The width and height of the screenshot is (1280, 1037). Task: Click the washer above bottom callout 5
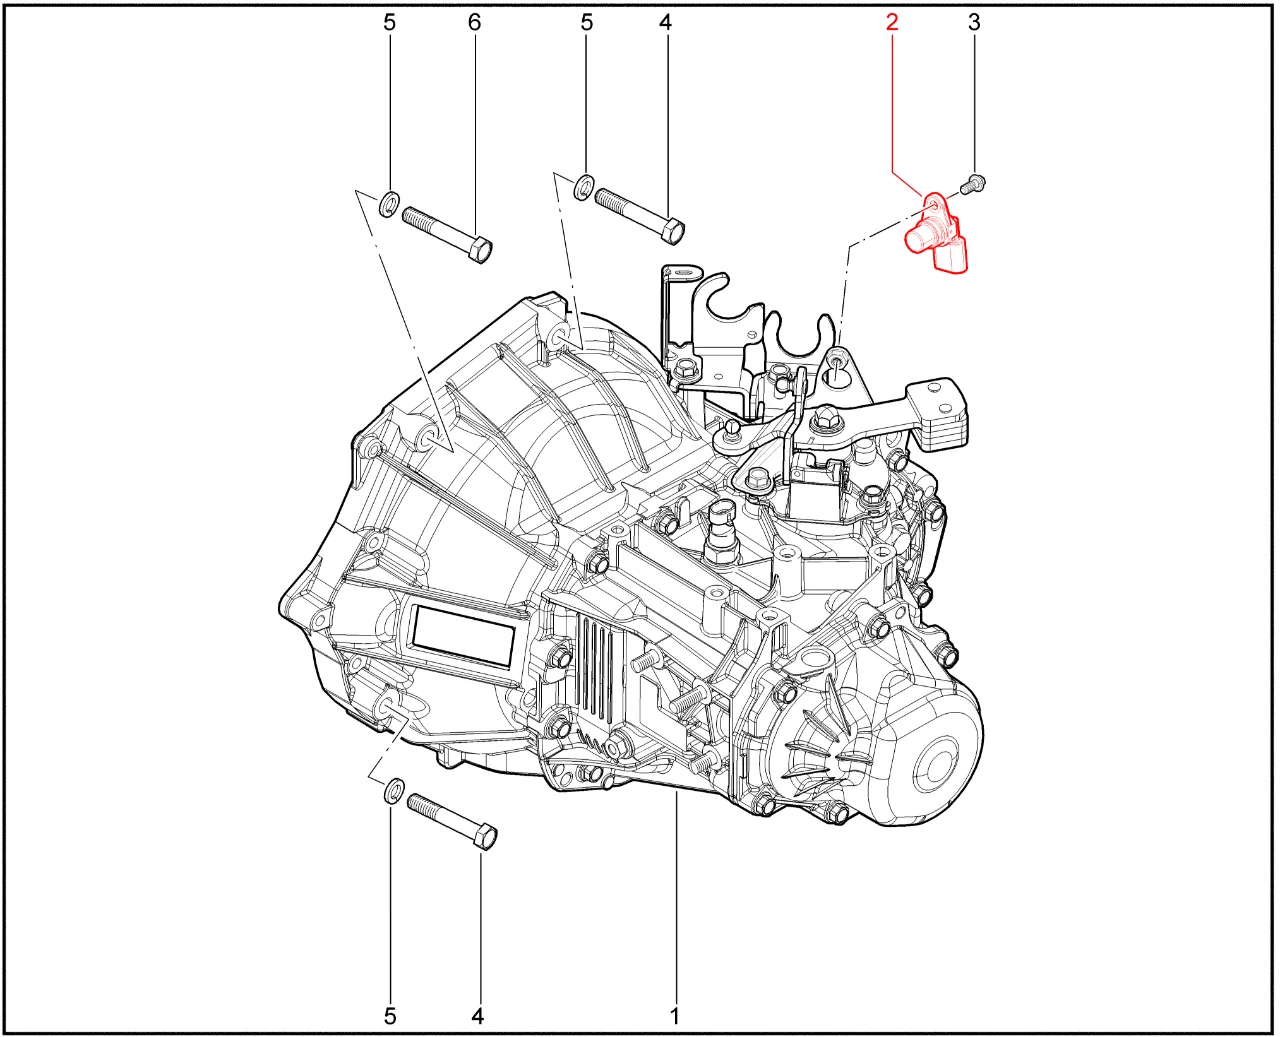[x=395, y=792]
